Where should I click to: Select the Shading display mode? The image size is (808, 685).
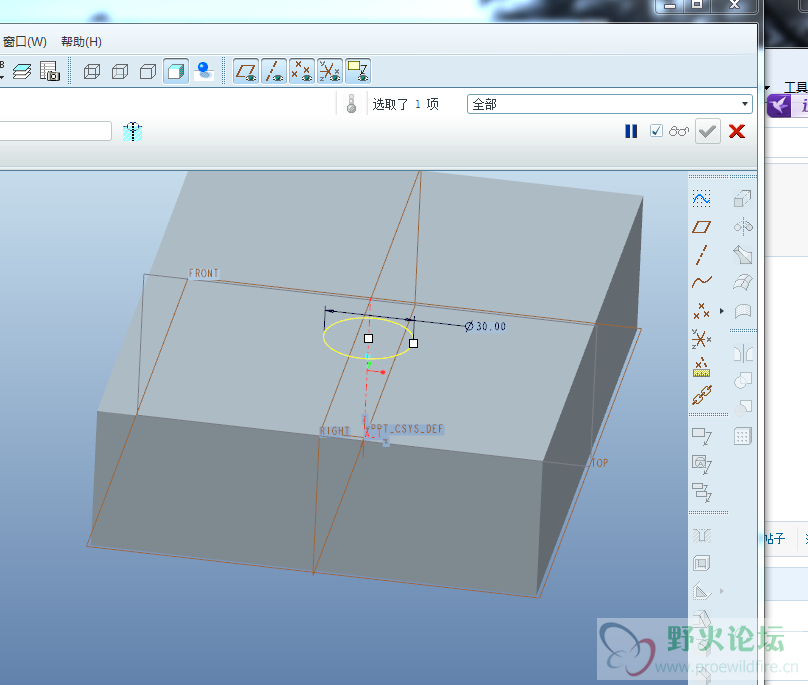(x=176, y=71)
